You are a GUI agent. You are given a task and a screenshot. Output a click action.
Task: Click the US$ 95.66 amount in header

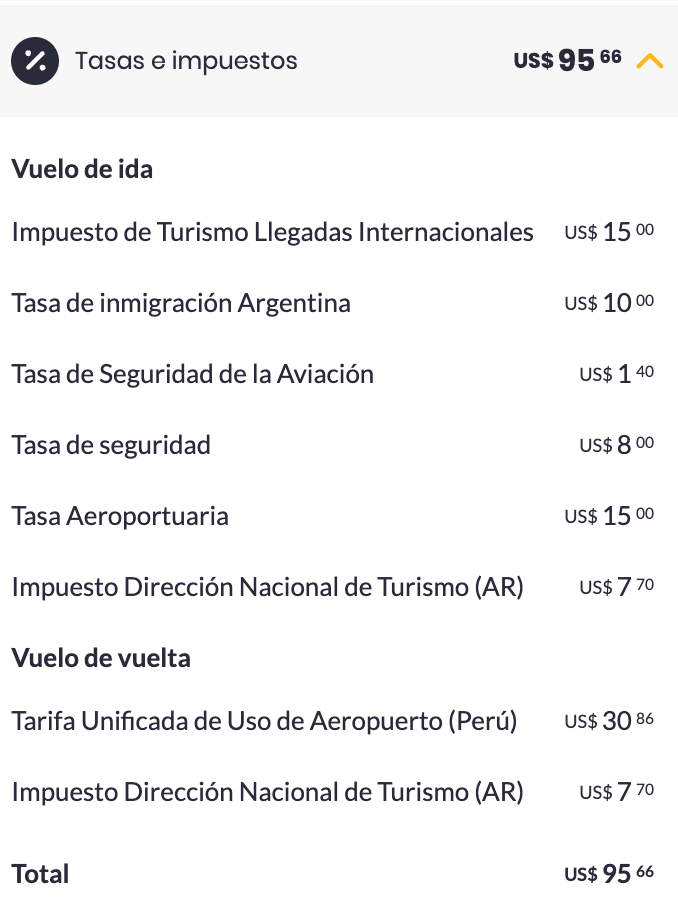(567, 61)
